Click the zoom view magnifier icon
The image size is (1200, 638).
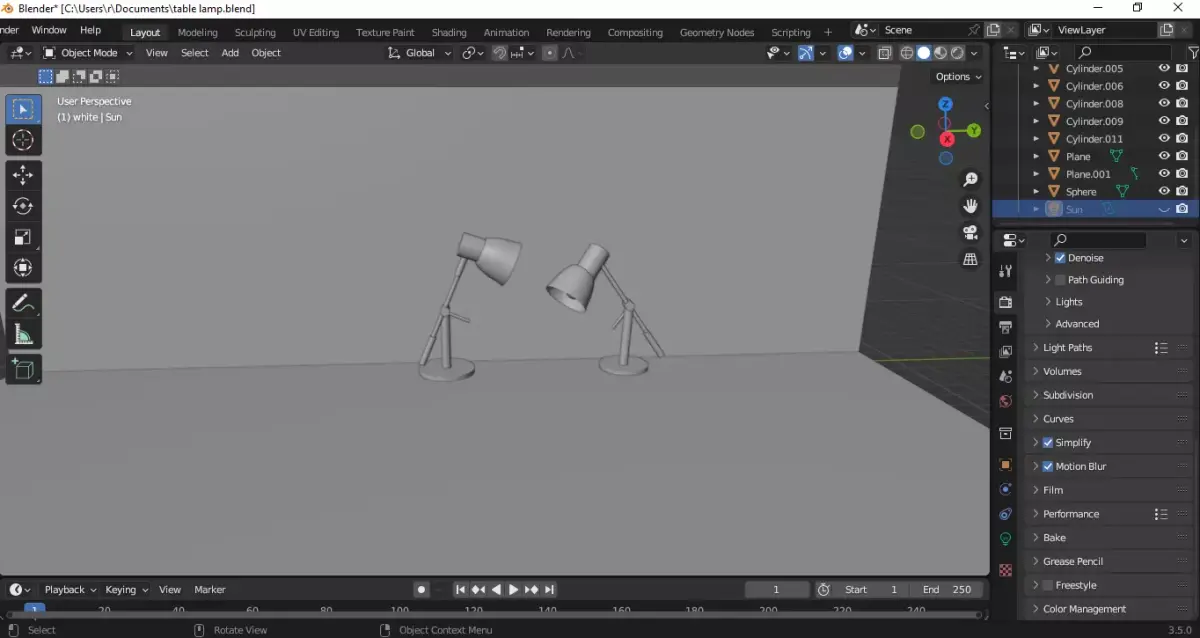pos(970,180)
